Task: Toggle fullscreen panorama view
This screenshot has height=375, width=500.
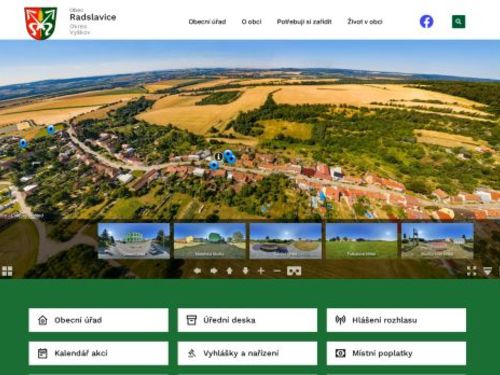Action: [471, 271]
